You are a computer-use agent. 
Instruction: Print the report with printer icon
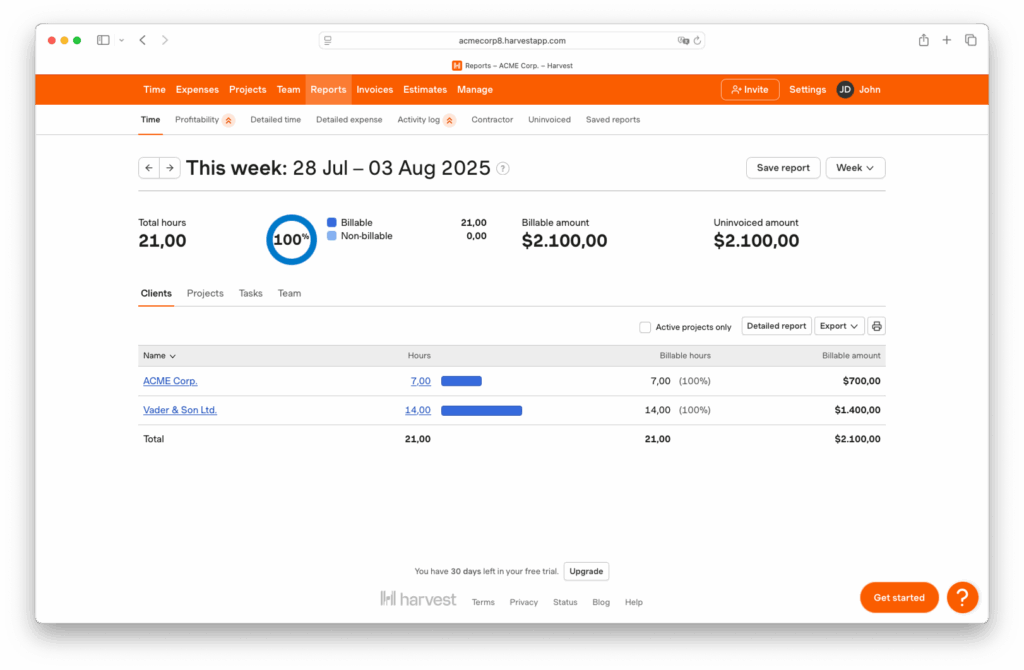(x=876, y=326)
